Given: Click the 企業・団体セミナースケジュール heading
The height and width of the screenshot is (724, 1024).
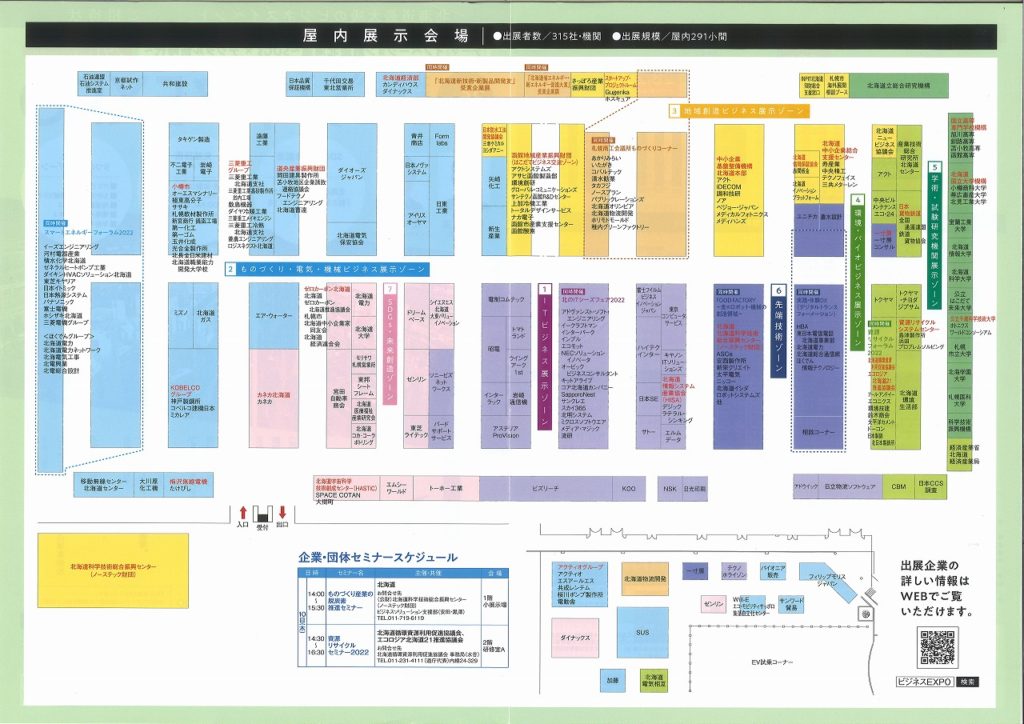Looking at the screenshot, I should tap(377, 558).
